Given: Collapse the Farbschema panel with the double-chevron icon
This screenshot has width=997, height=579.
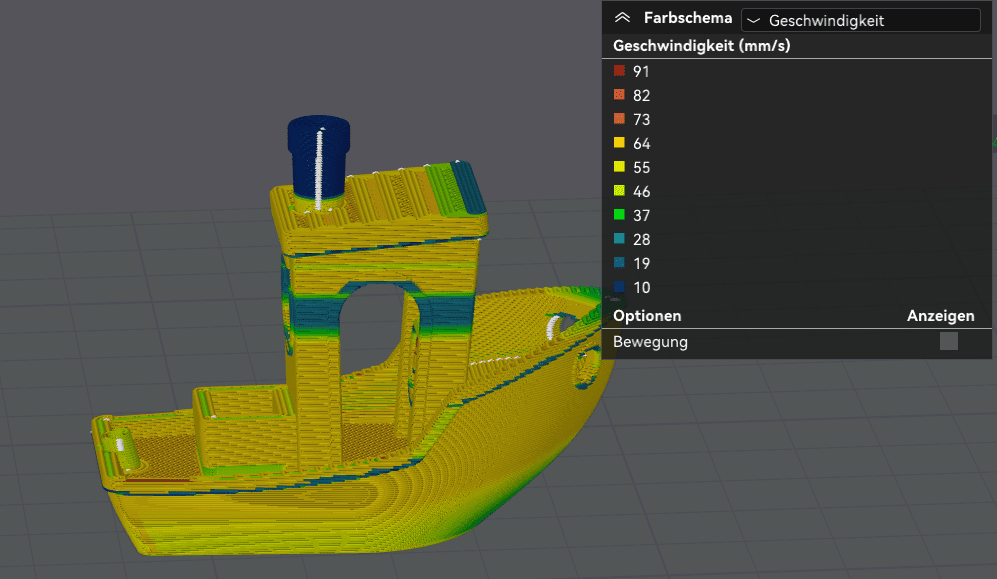Looking at the screenshot, I should click(622, 18).
